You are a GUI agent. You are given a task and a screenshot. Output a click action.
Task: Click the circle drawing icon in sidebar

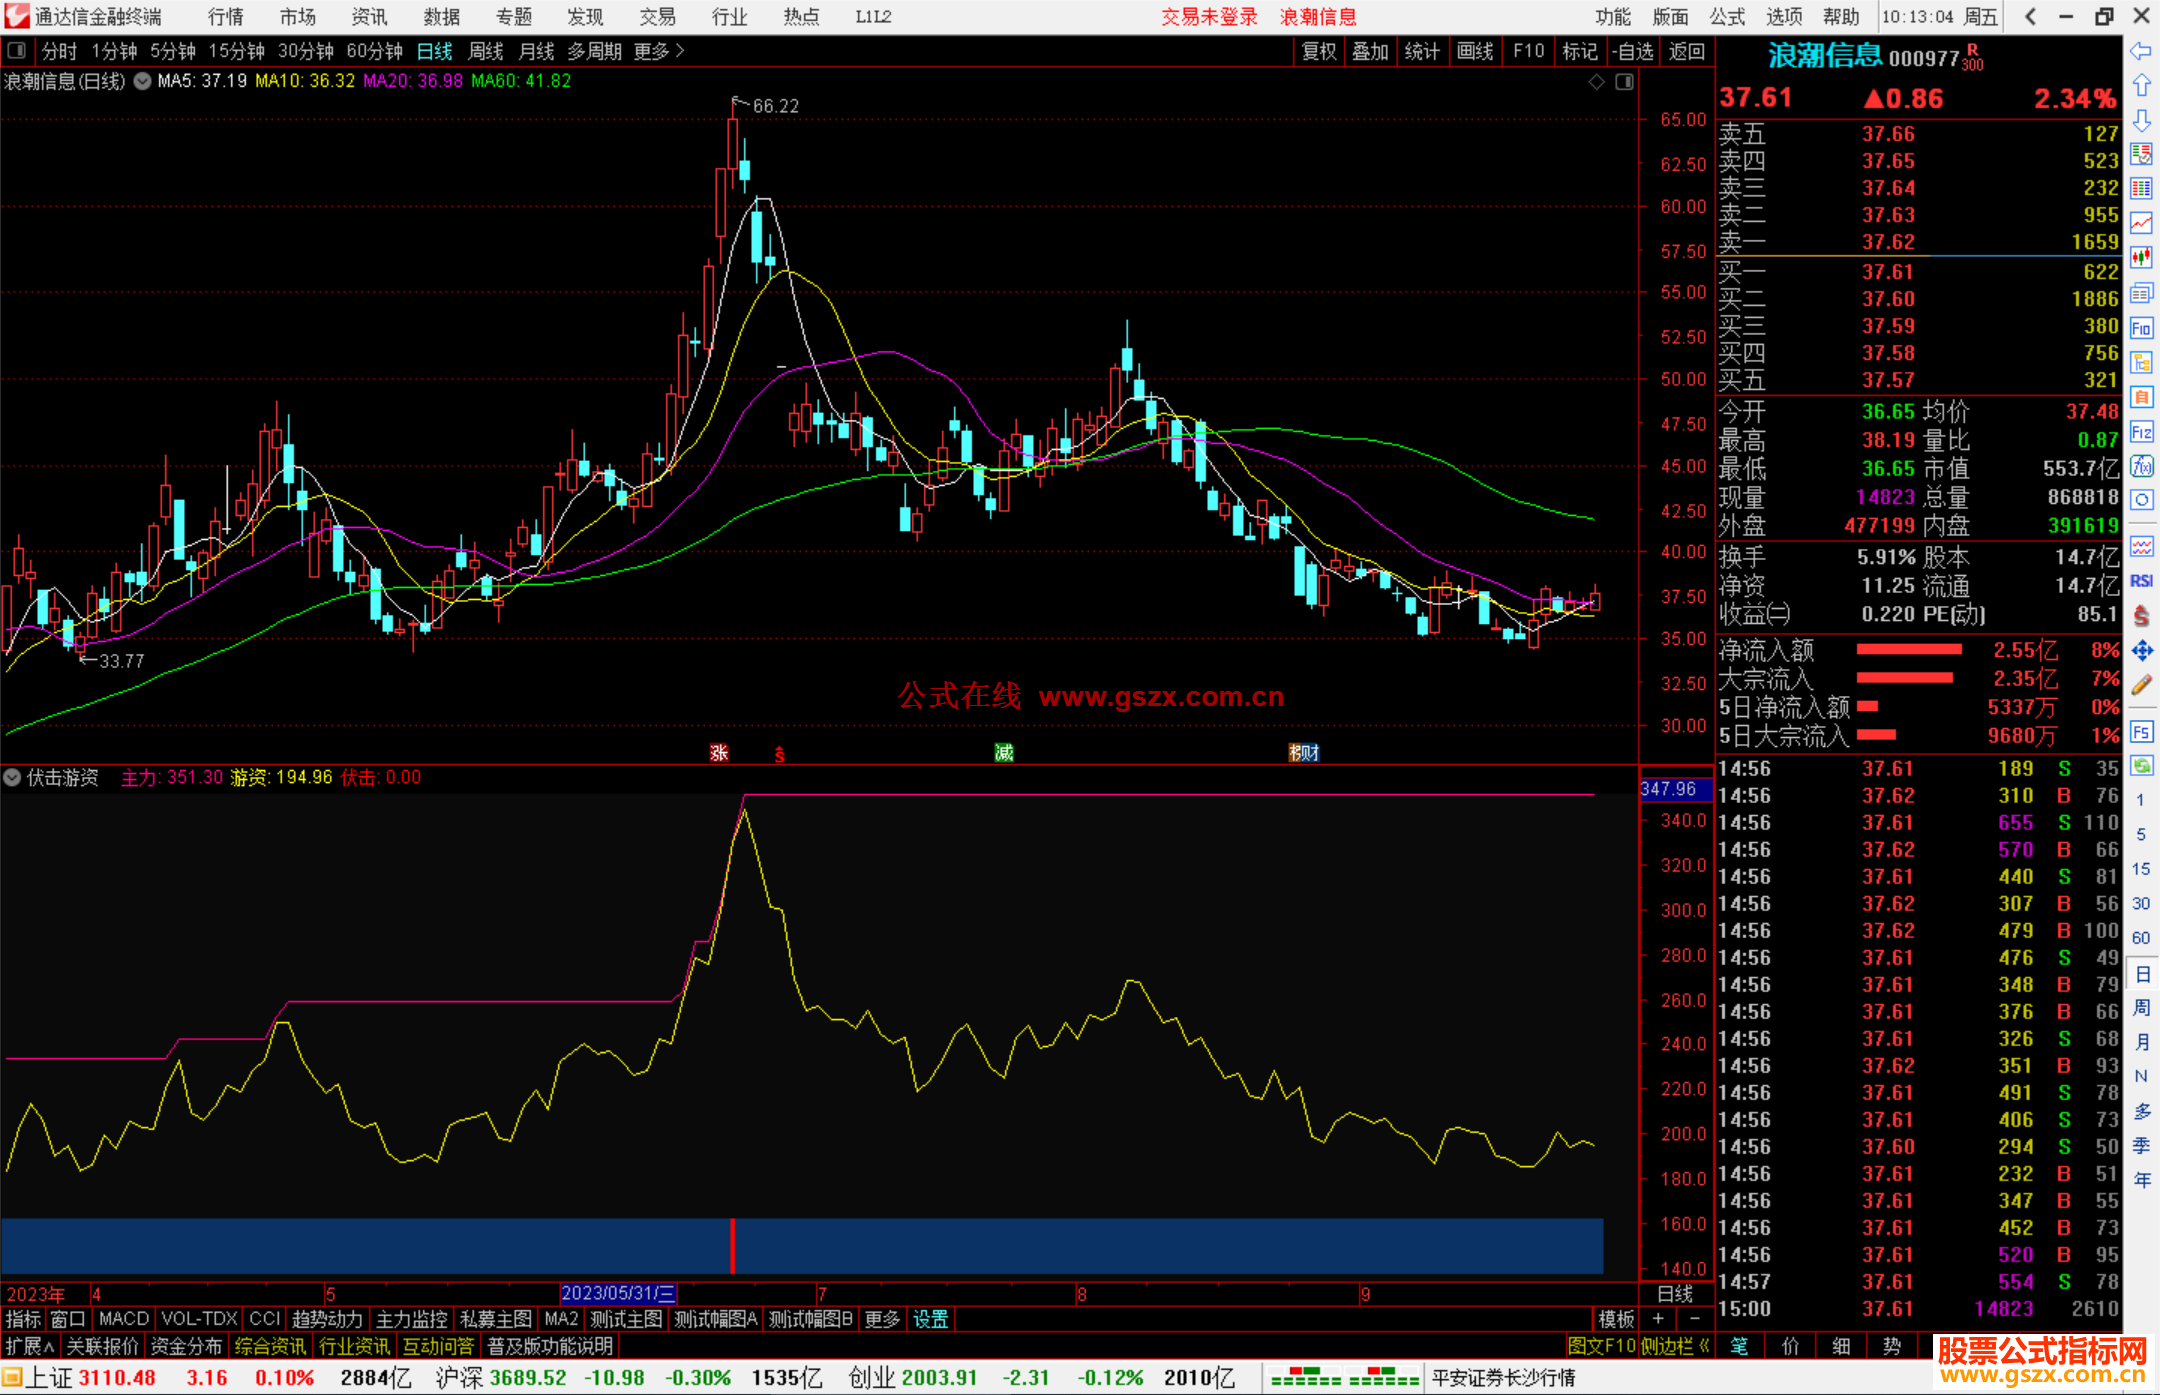click(x=2141, y=500)
